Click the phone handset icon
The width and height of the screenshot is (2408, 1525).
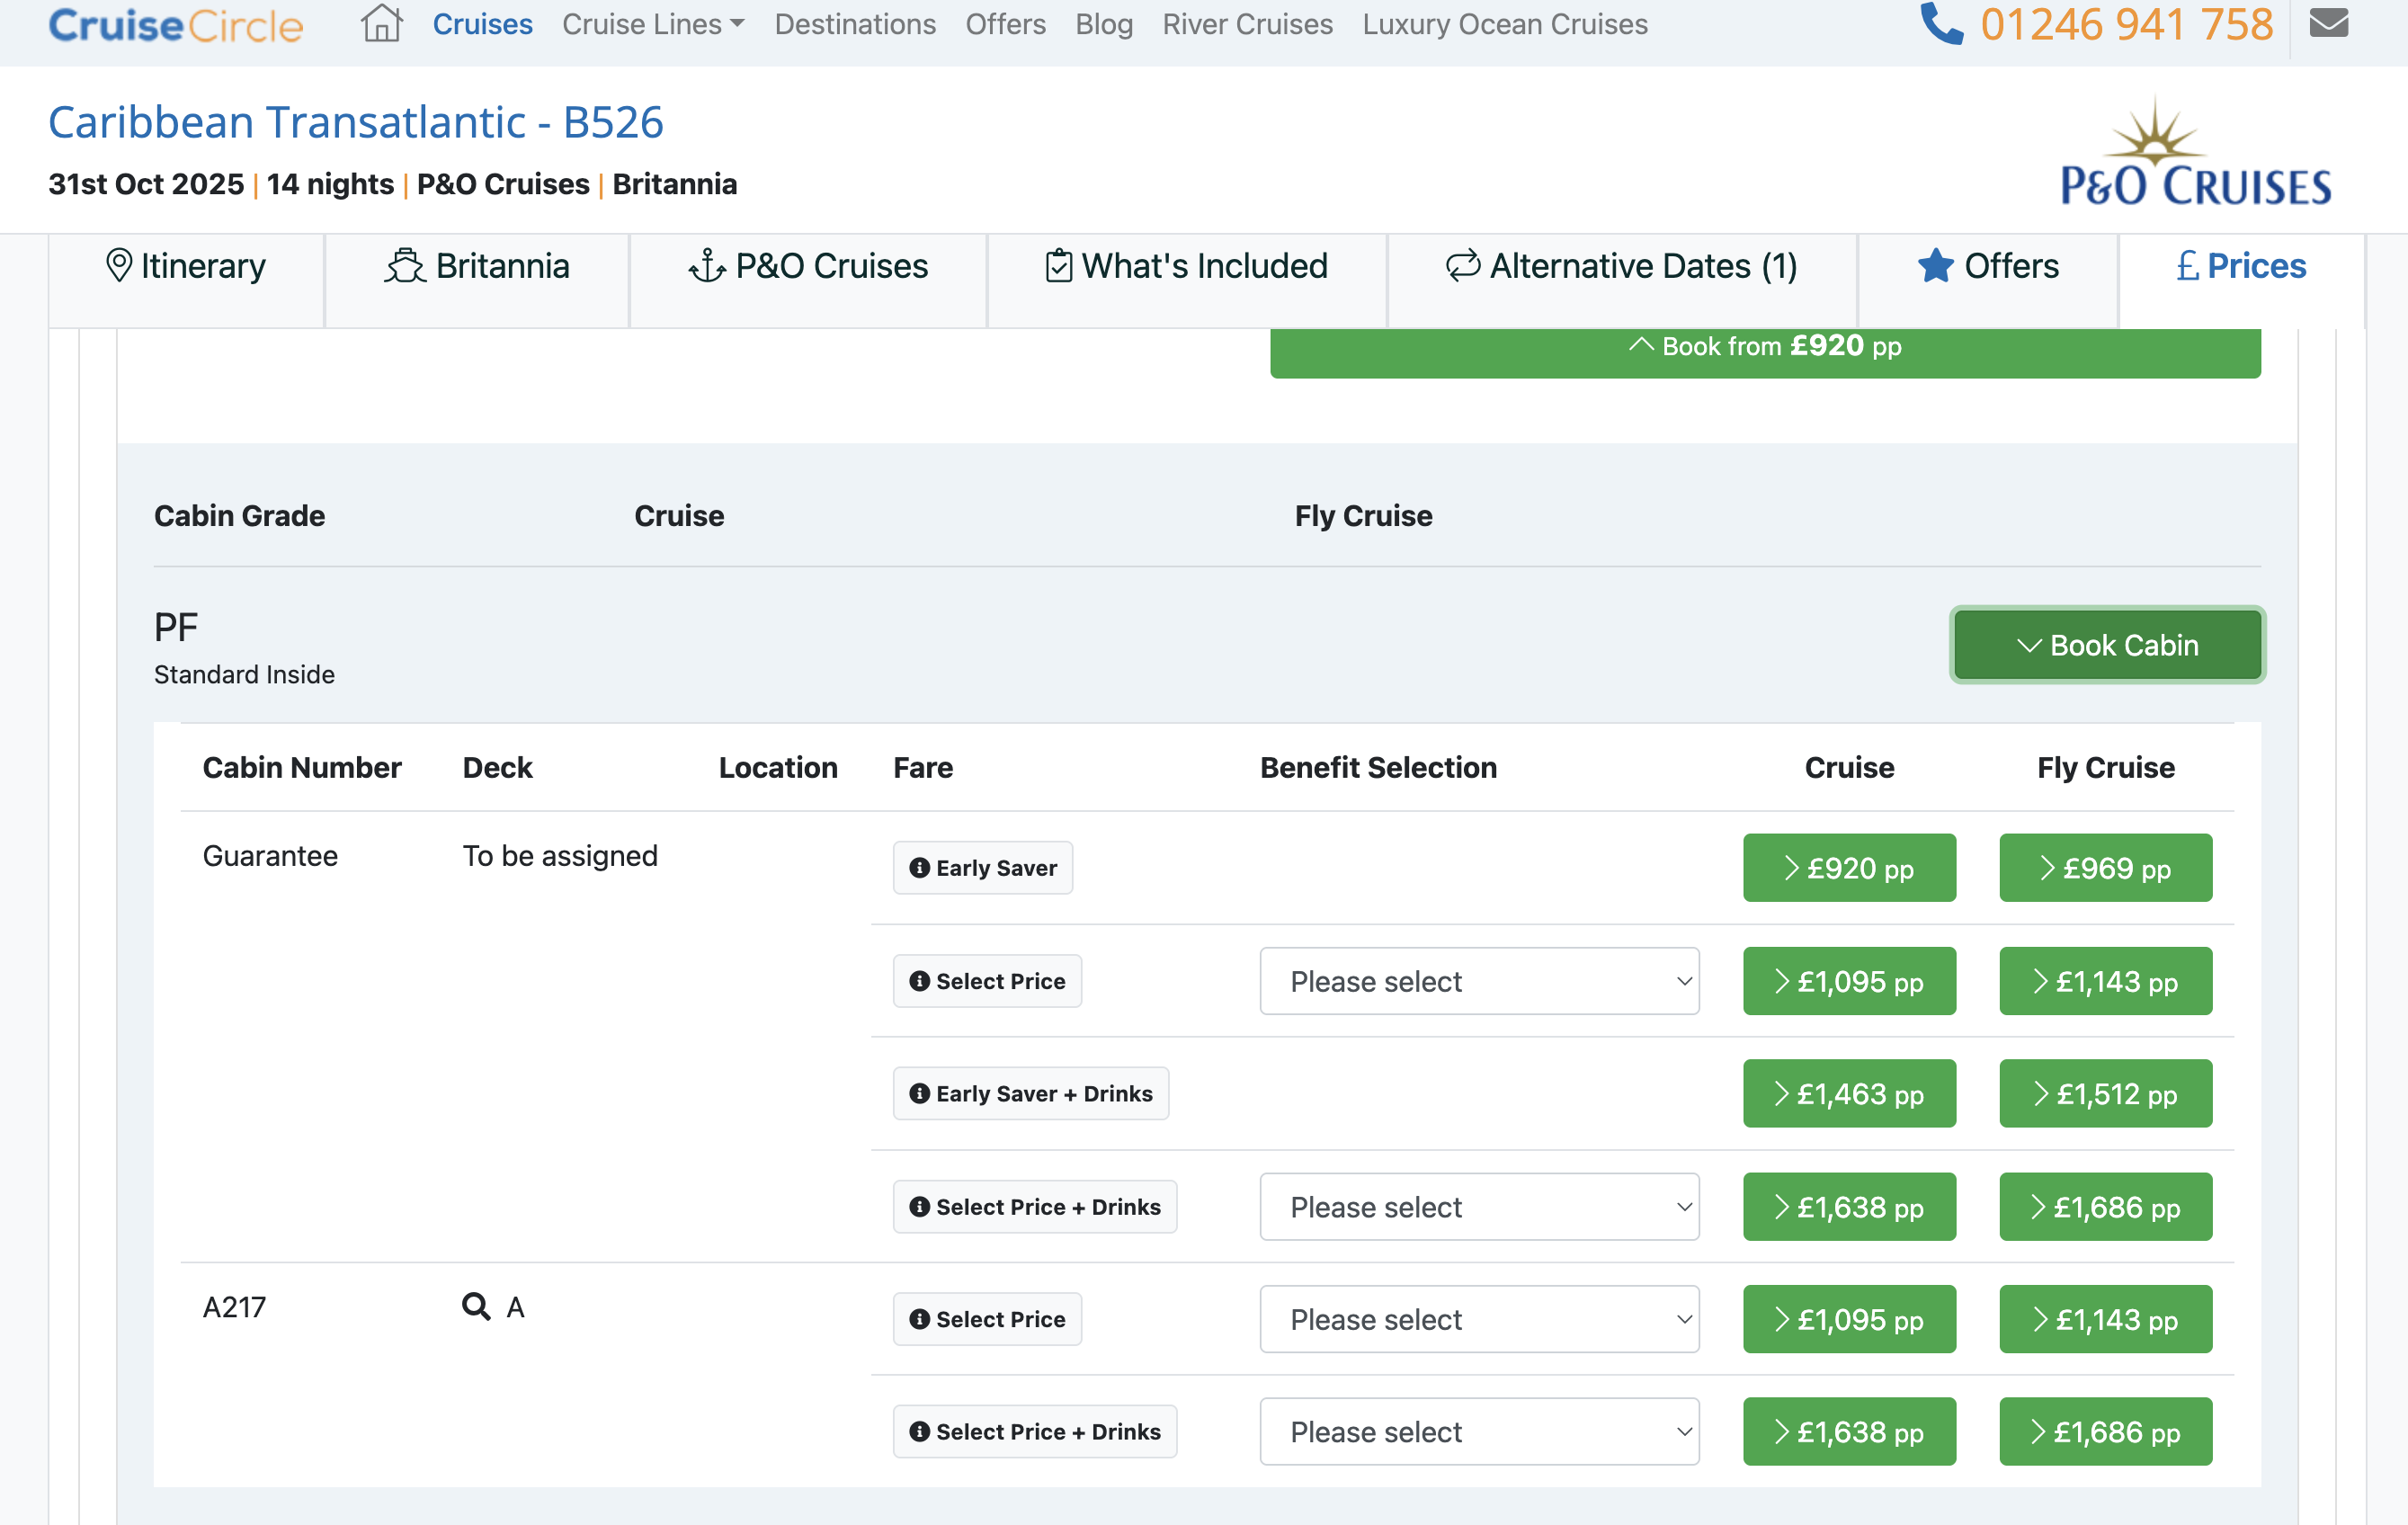(x=1942, y=23)
